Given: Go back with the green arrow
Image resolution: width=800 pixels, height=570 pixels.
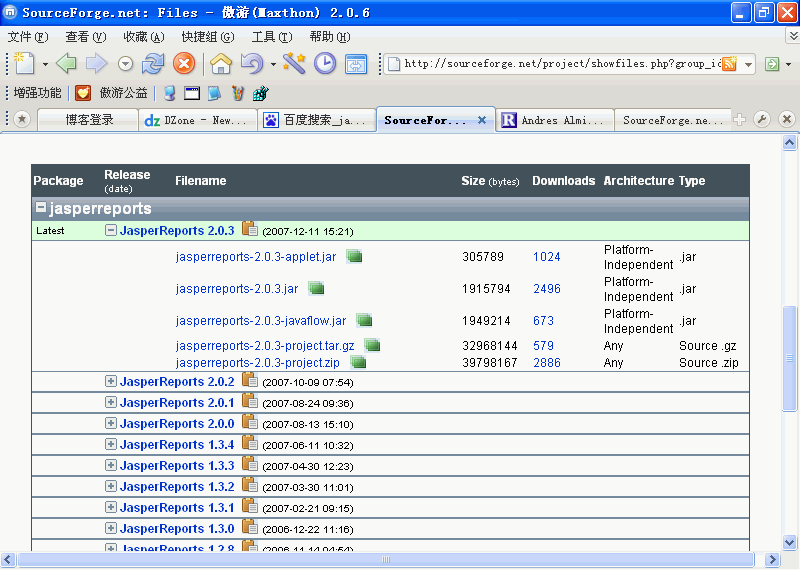Looking at the screenshot, I should click(x=66, y=64).
